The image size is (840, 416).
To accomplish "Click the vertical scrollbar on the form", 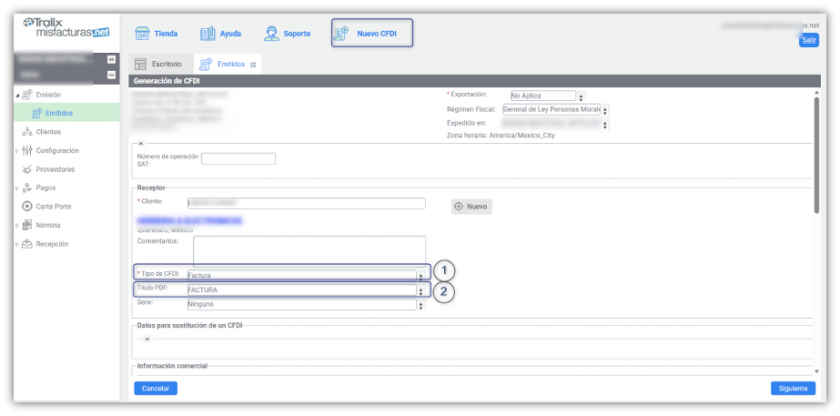I will [817, 150].
